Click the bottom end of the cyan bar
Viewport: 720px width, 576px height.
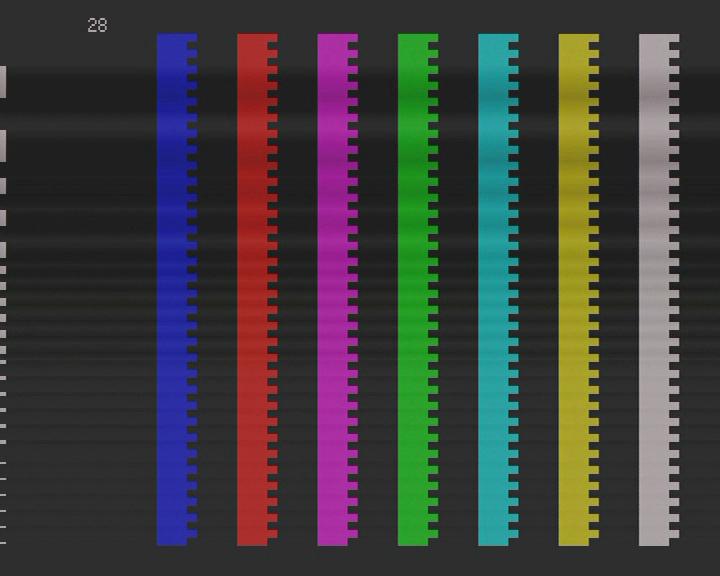click(494, 540)
